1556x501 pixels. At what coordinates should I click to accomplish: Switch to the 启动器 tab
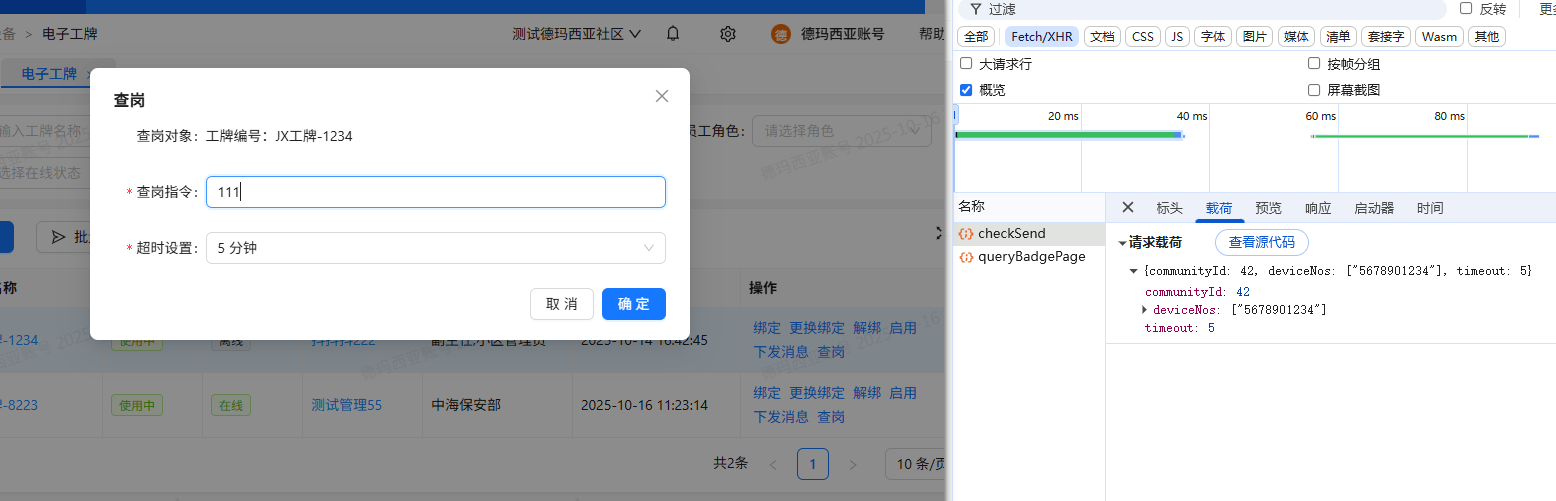point(1374,208)
